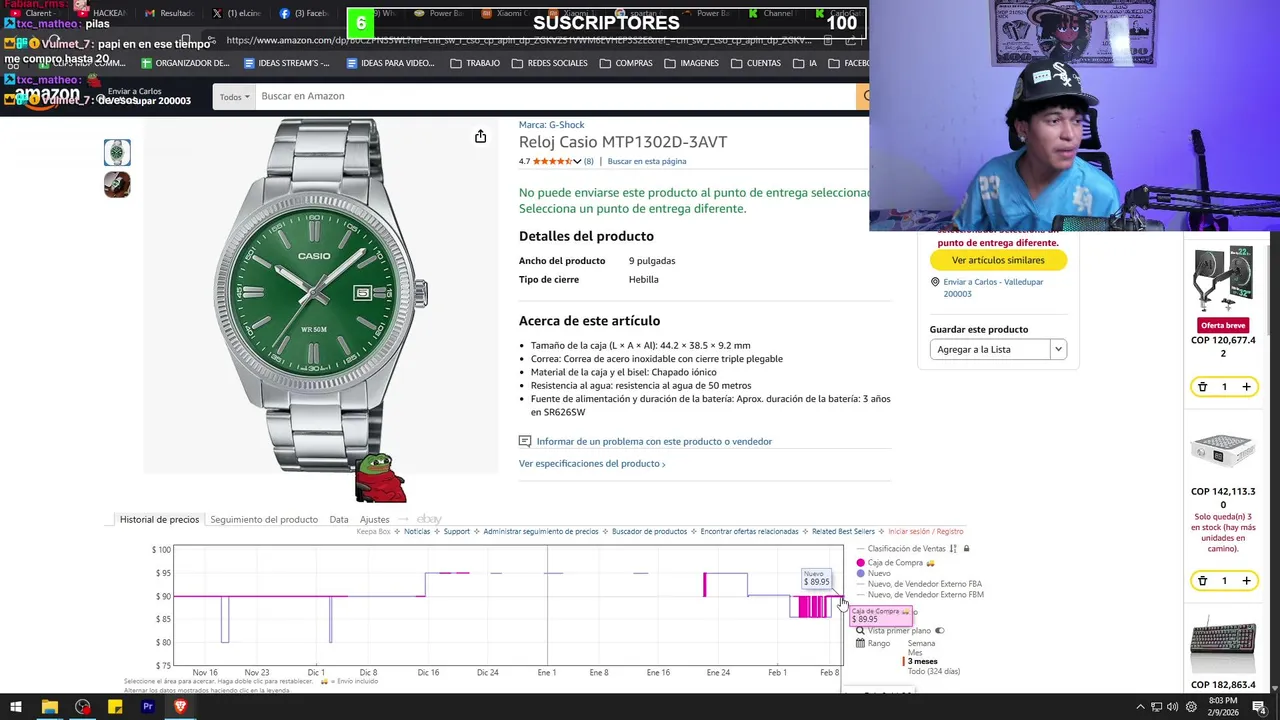The image size is (1280, 720).
Task: Open Brave browser taskbar icon
Action: tap(180, 707)
